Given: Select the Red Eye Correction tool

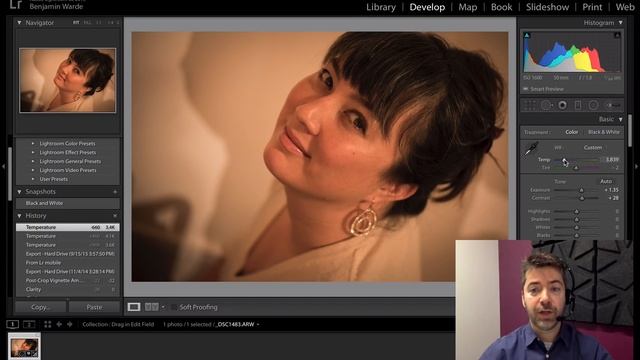Looking at the screenshot, I should pyautogui.click(x=562, y=105).
